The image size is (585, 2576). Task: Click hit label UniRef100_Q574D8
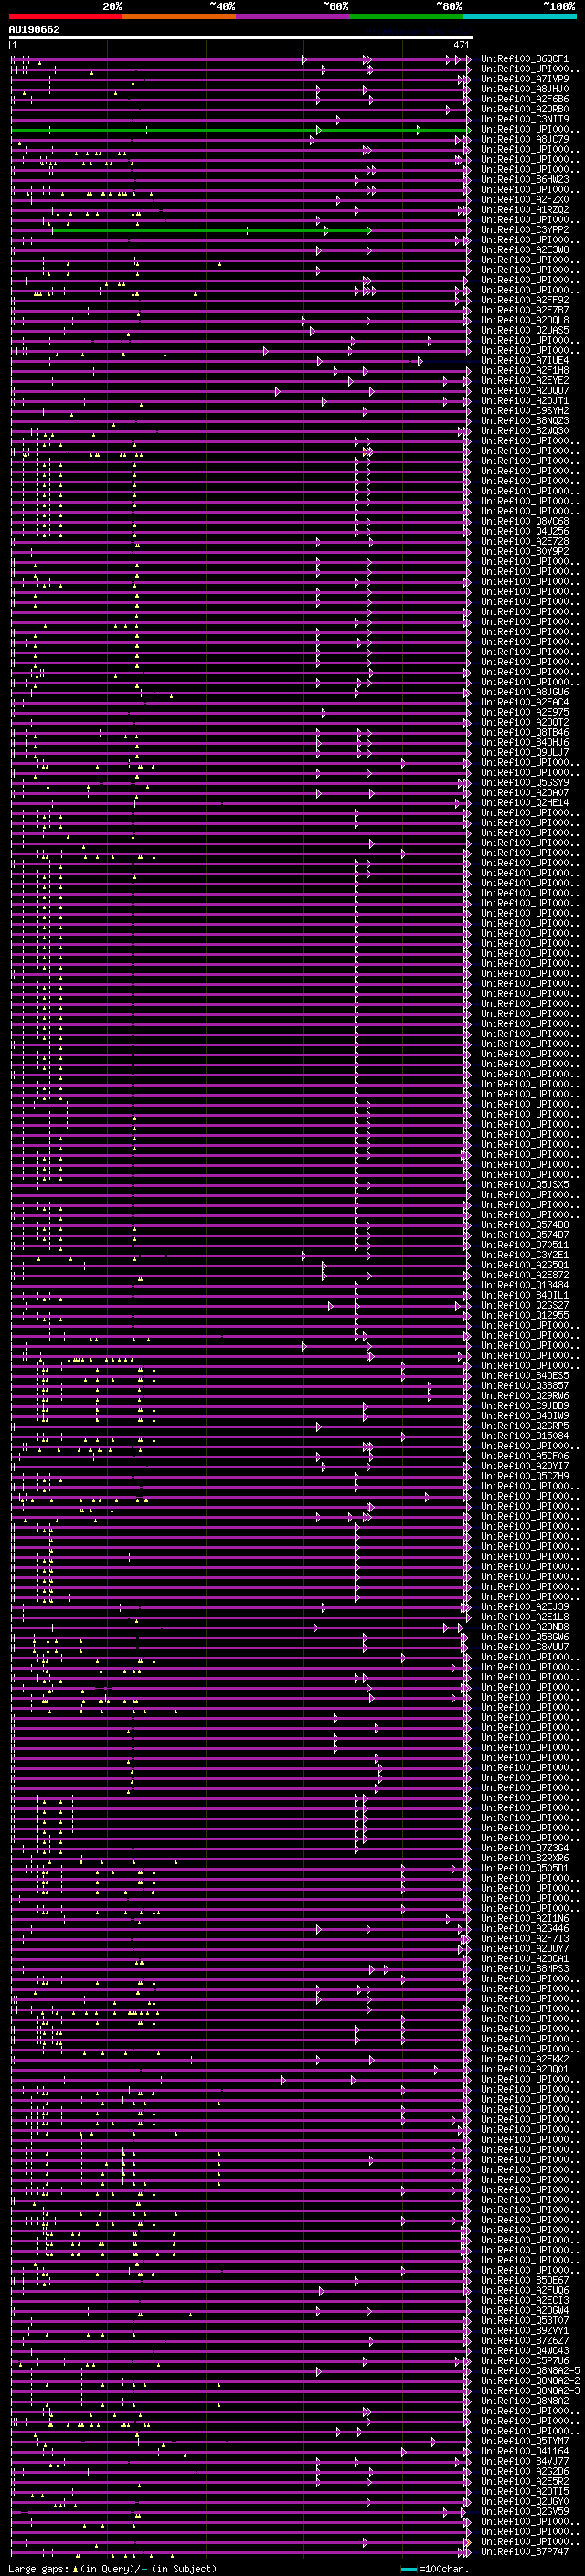pyautogui.click(x=525, y=1224)
